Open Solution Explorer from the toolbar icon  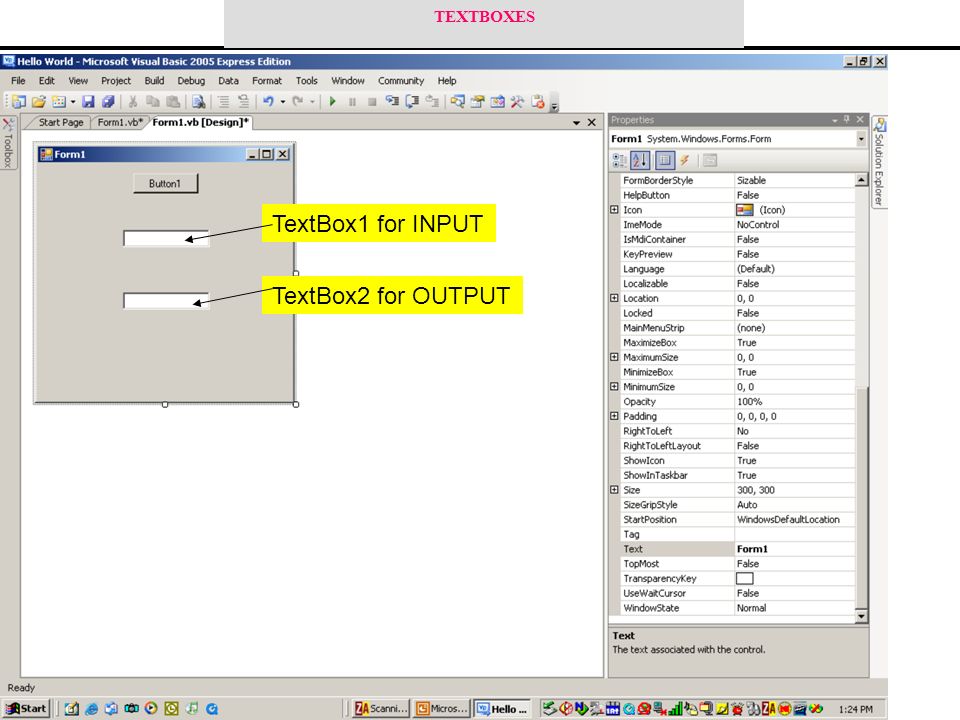pos(457,102)
